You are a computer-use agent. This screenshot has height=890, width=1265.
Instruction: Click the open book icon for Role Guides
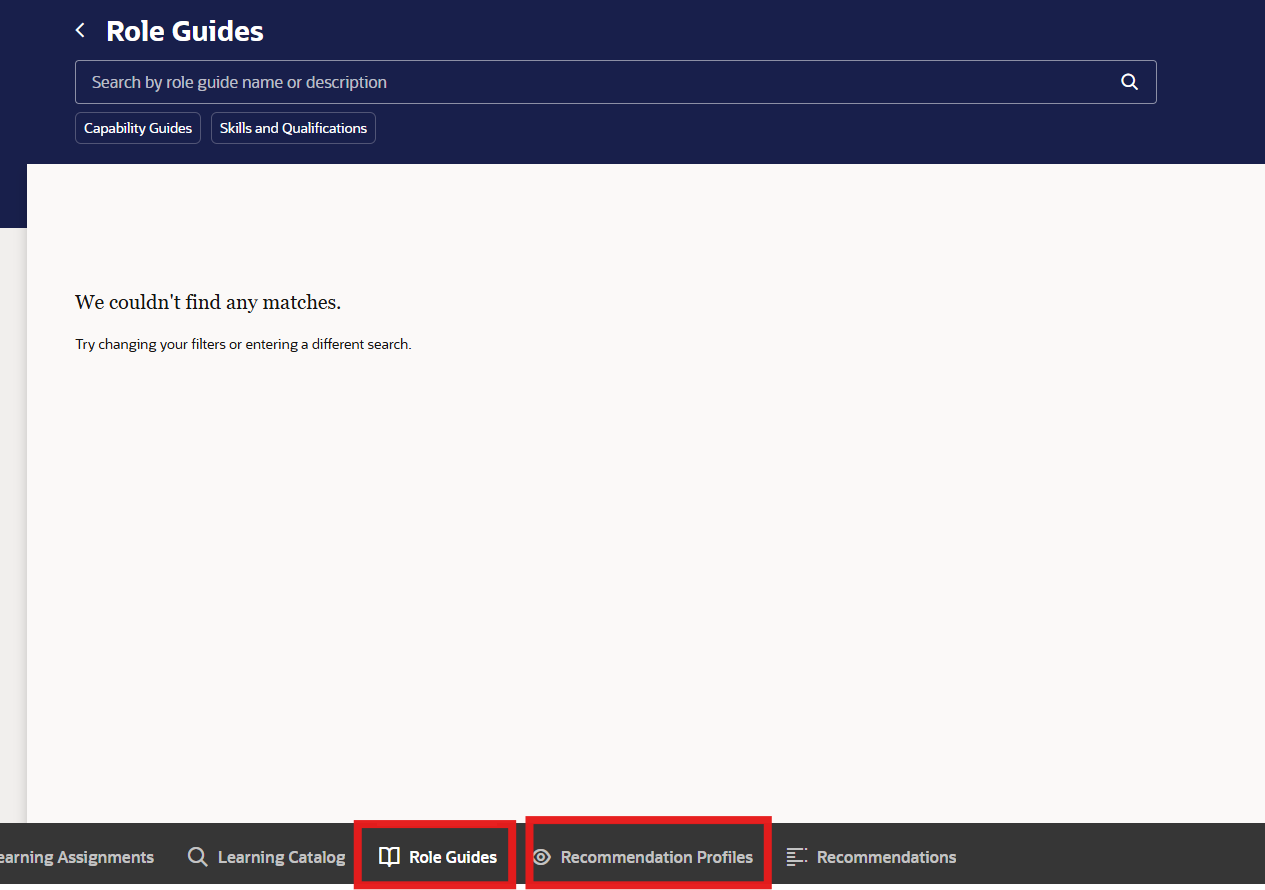pyautogui.click(x=389, y=857)
